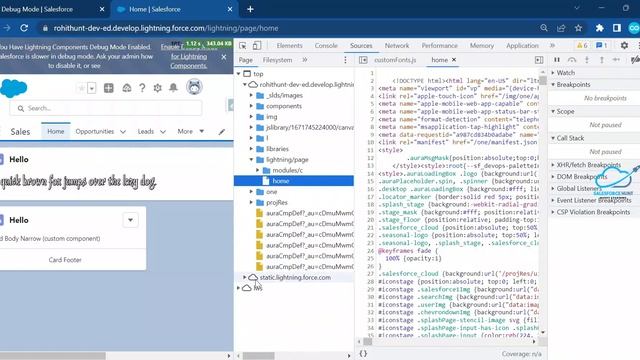This screenshot has height=360, width=640.
Task: Go to Salesforce Home nav tab
Action: (x=56, y=131)
